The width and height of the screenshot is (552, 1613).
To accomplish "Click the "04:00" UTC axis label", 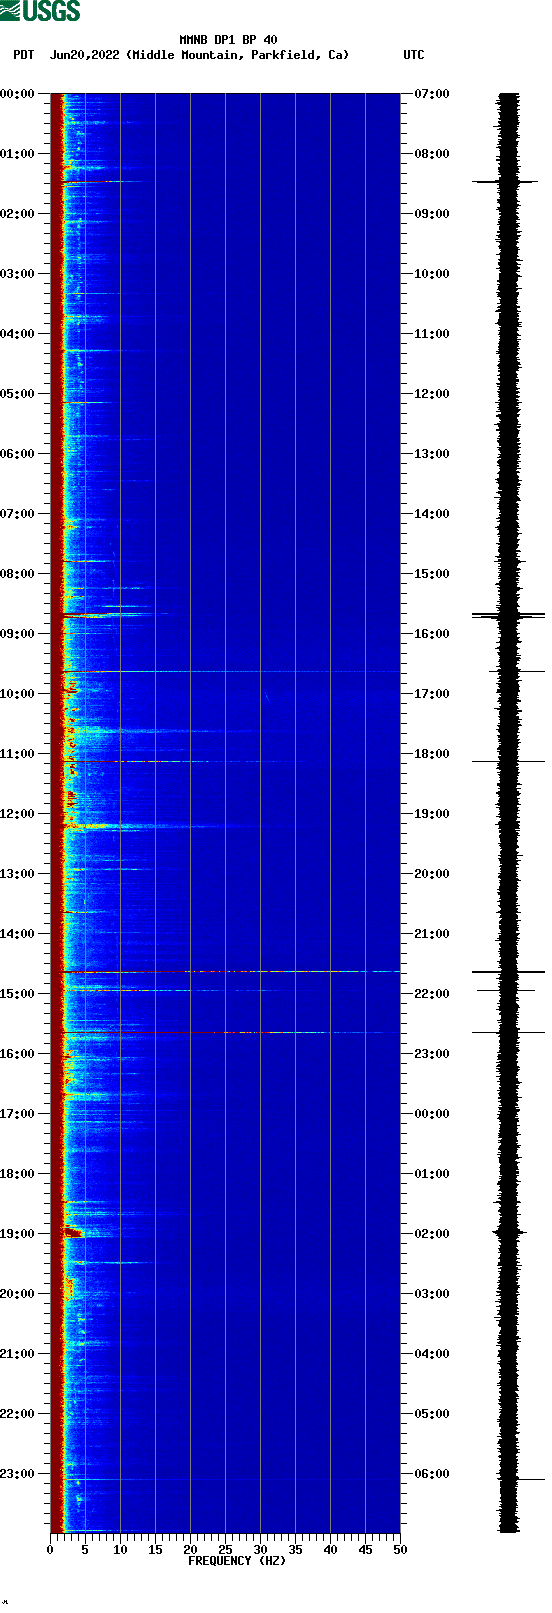I will click(432, 1354).
